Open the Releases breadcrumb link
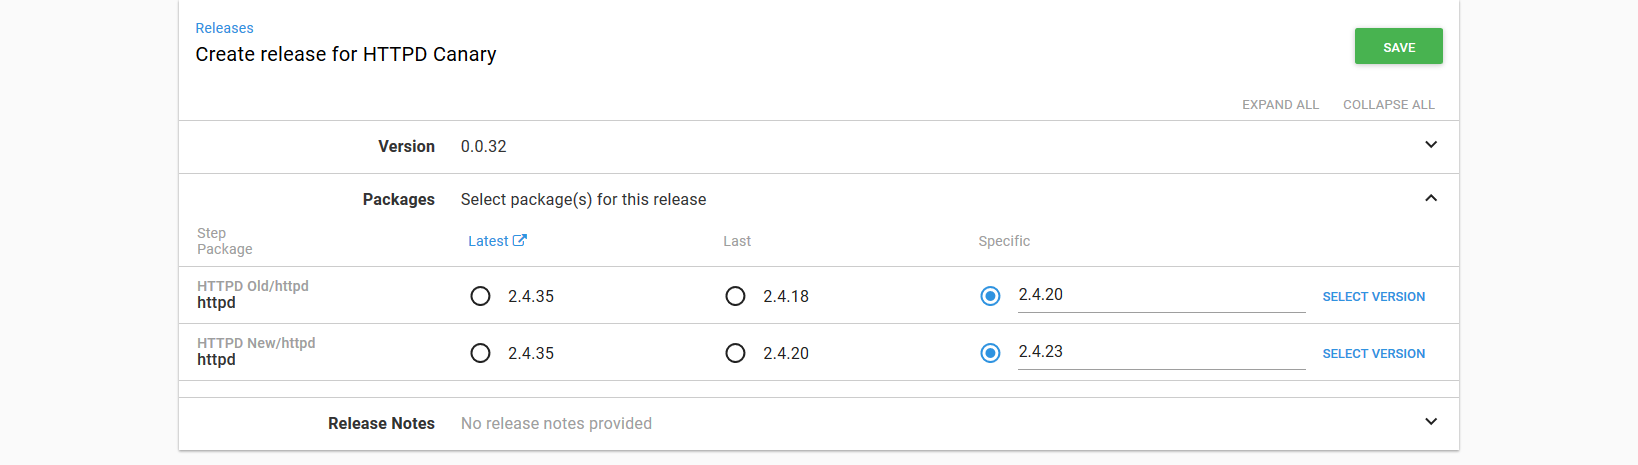Image resolution: width=1638 pixels, height=465 pixels. (x=224, y=28)
